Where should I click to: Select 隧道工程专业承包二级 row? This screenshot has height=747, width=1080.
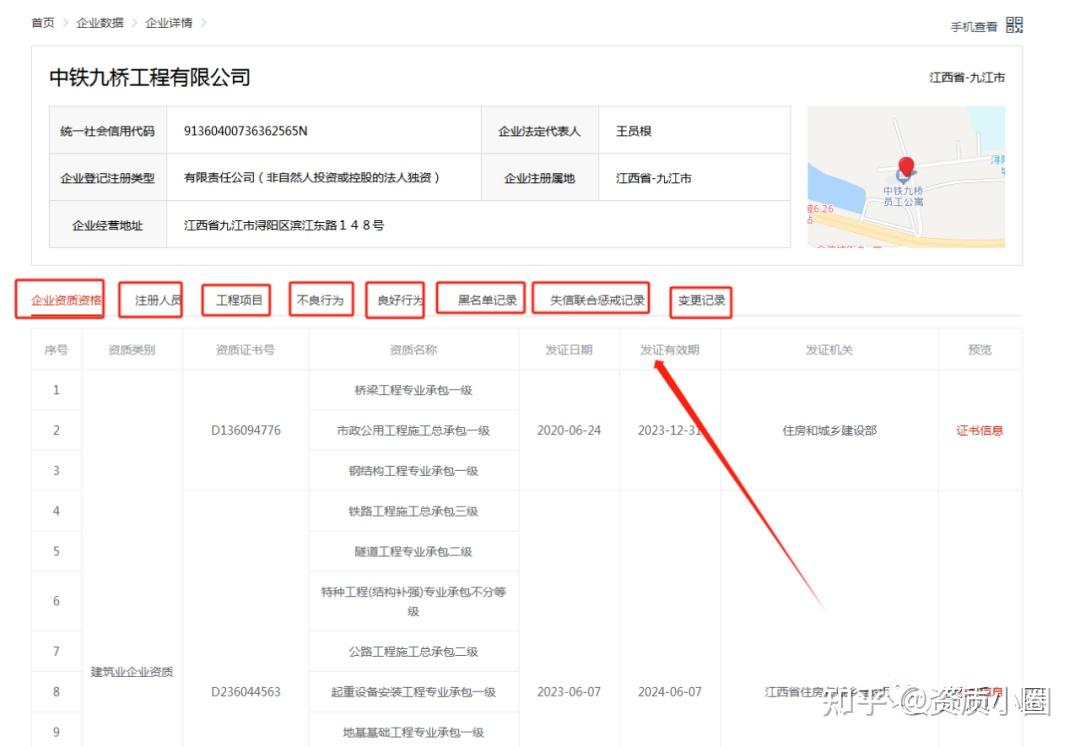coord(413,551)
